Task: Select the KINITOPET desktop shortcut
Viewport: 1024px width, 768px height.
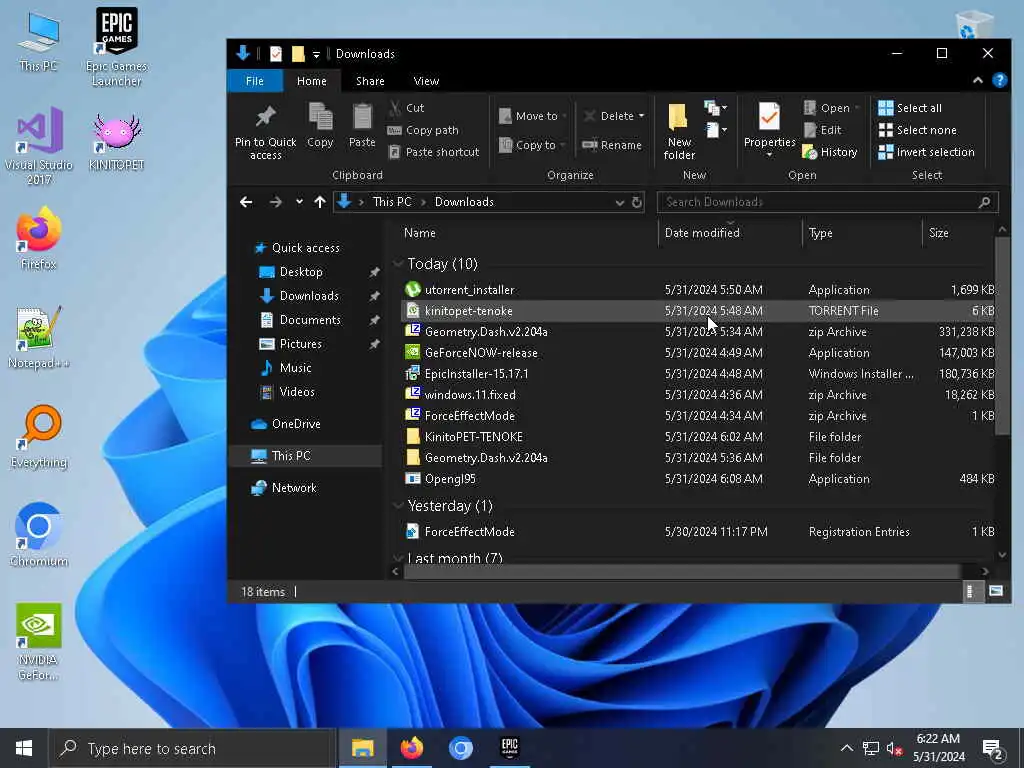Action: pyautogui.click(x=116, y=142)
